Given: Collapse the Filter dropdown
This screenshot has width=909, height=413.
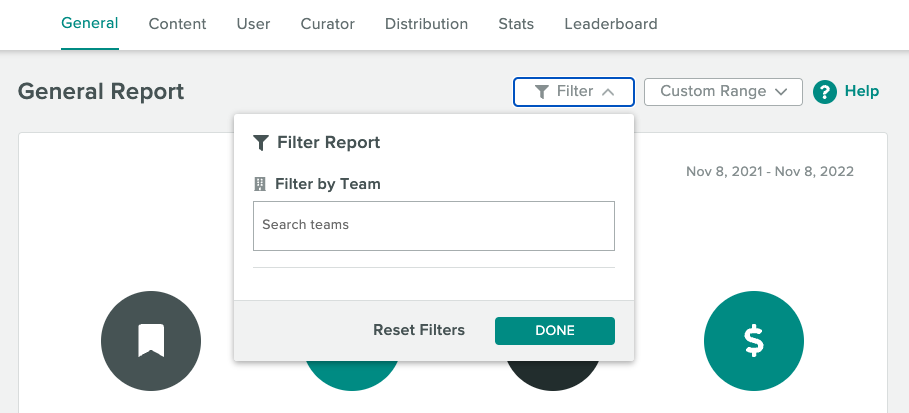Looking at the screenshot, I should [574, 92].
